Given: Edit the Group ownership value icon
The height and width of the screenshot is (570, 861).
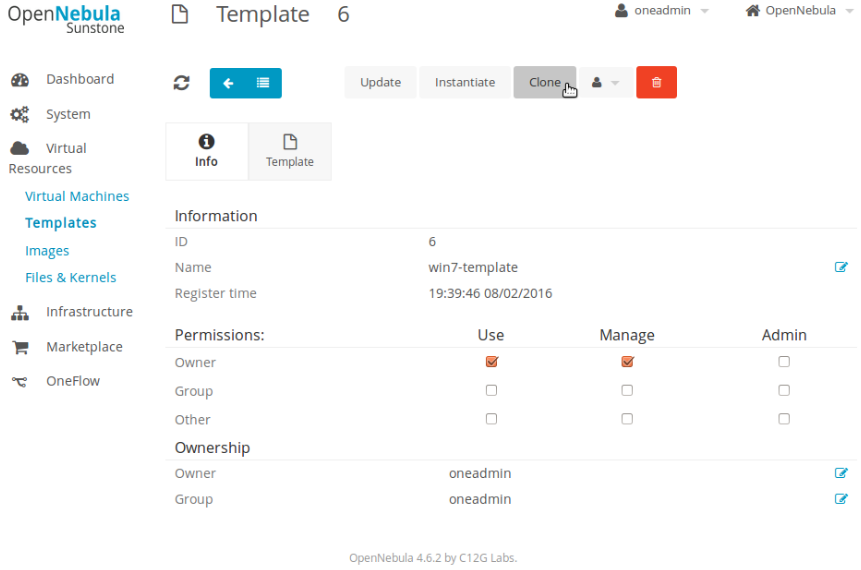Looking at the screenshot, I should [x=841, y=499].
